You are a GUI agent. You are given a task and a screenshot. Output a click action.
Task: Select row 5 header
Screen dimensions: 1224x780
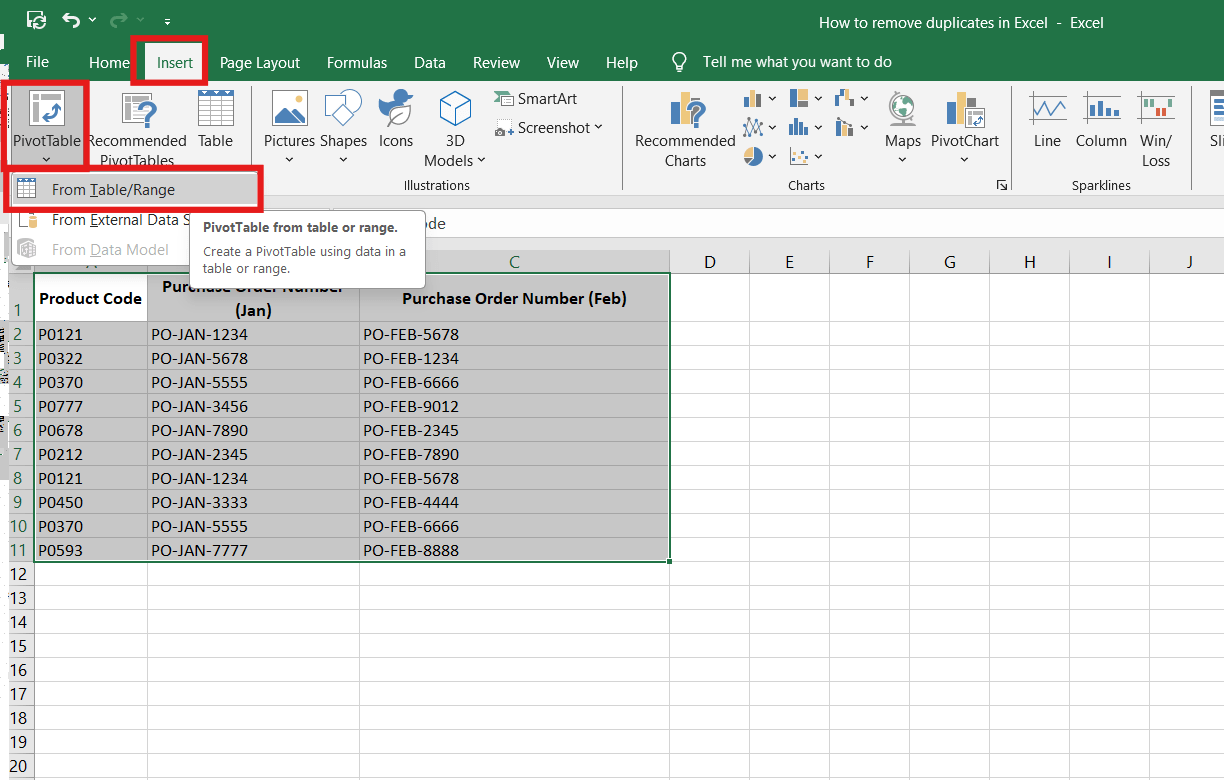(18, 406)
